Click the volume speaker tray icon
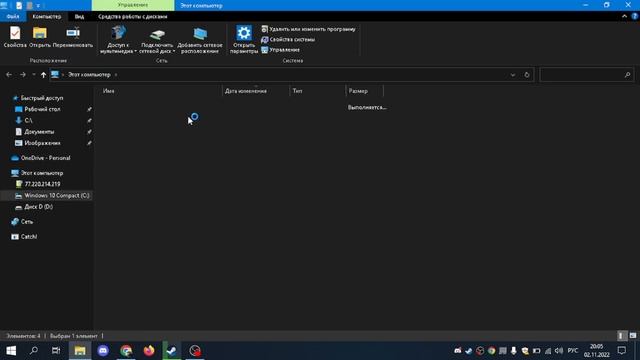This screenshot has height=360, width=640. pyautogui.click(x=559, y=351)
